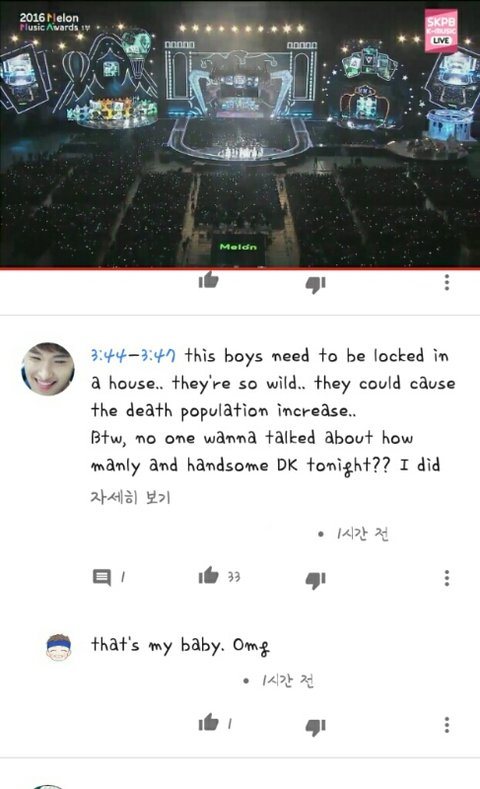This screenshot has width=480, height=789.
Task: View cartoon headband avatar profile
Action: pos(58,647)
